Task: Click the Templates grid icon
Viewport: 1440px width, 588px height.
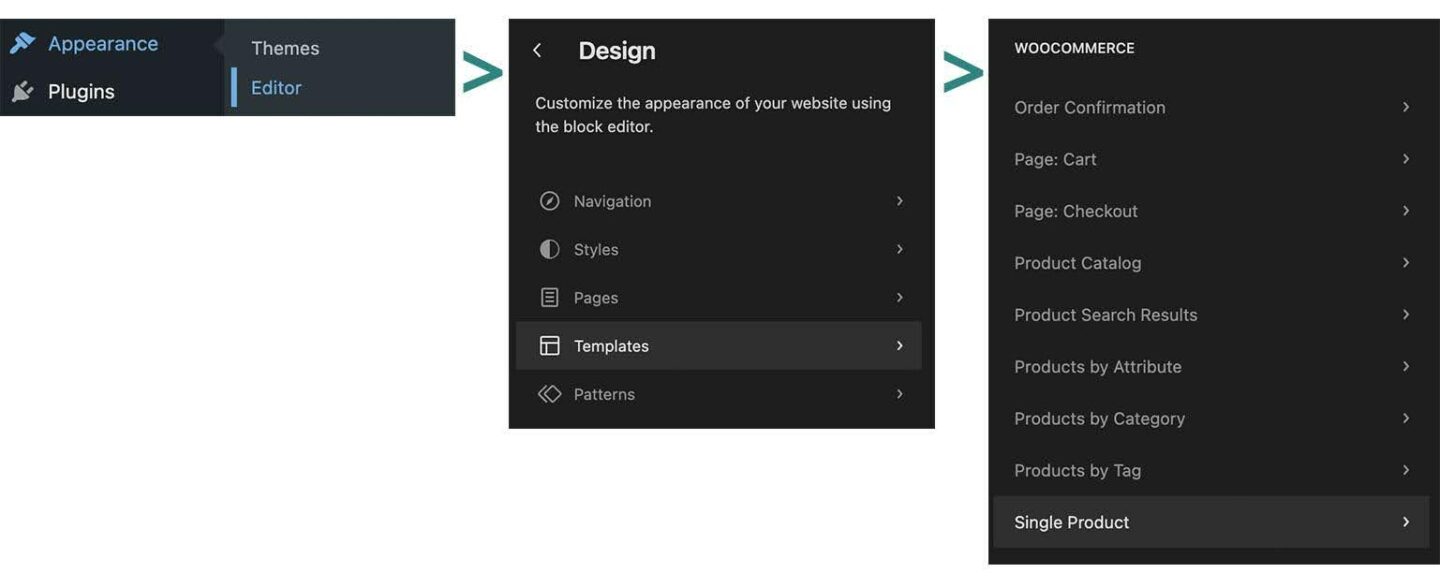Action: pyautogui.click(x=550, y=345)
